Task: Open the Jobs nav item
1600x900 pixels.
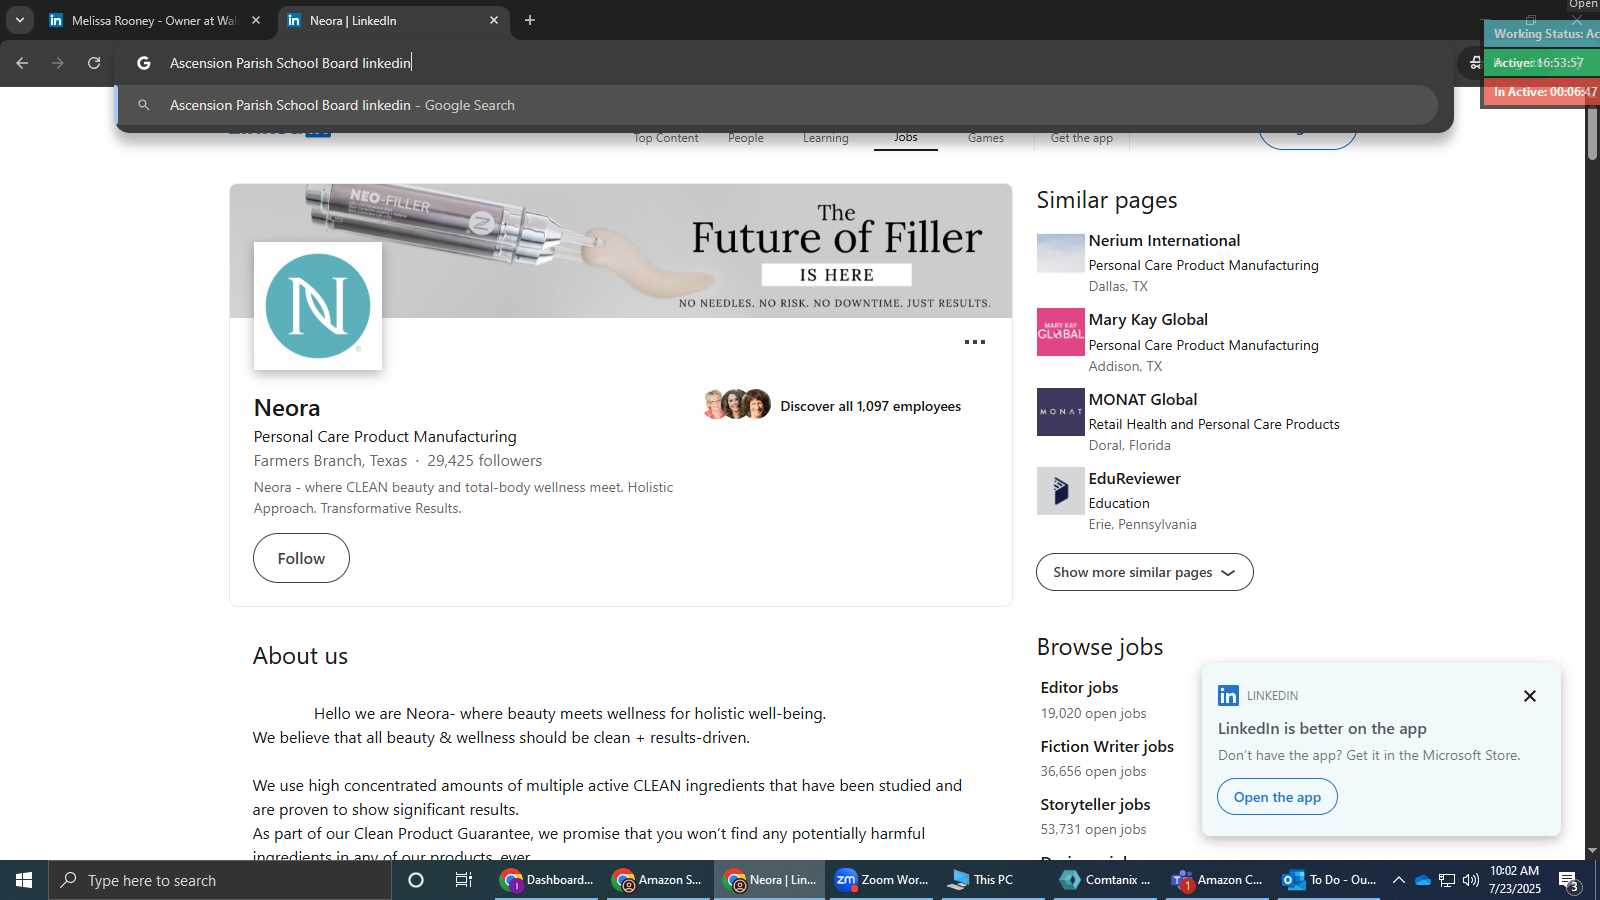Action: click(906, 138)
